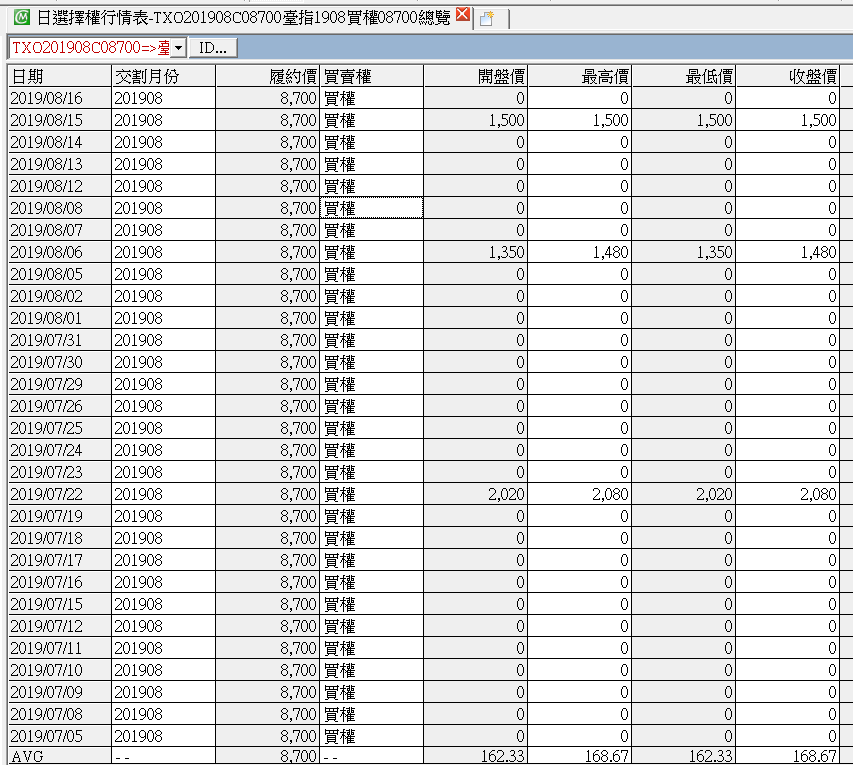Select the 2019/08/05 date cell
This screenshot has width=853, height=765.
point(59,274)
